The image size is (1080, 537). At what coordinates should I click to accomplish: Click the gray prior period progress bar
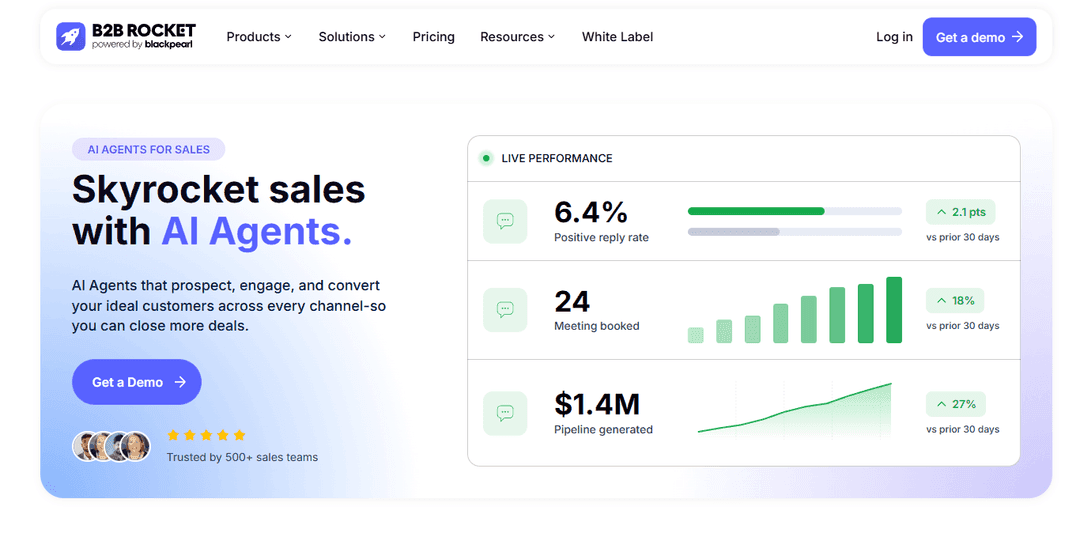(734, 232)
